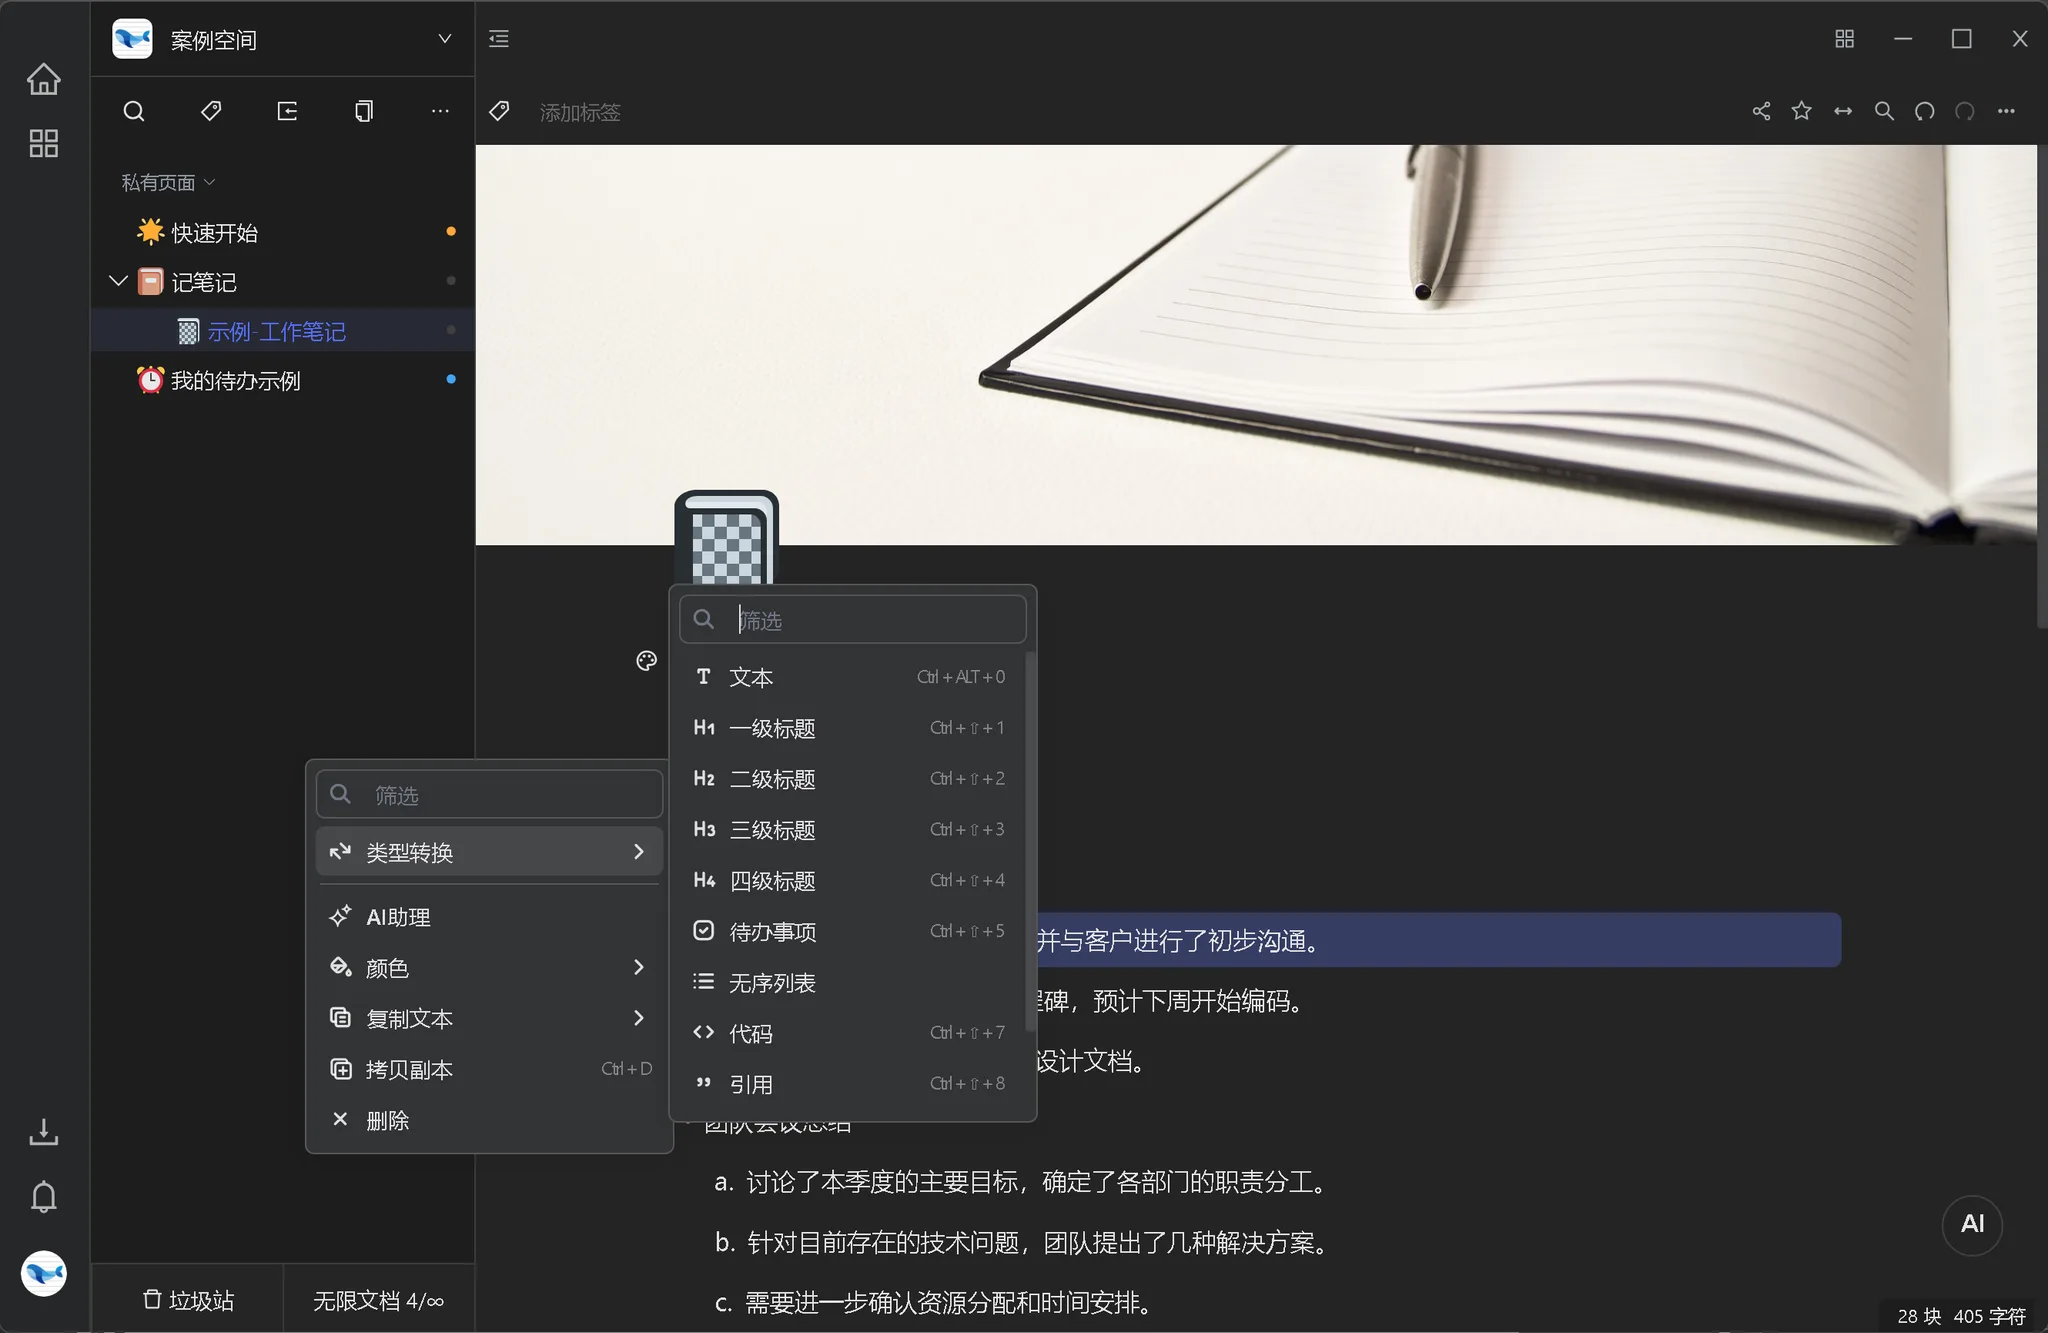Click the tag icon beside 添加标签

point(499,111)
